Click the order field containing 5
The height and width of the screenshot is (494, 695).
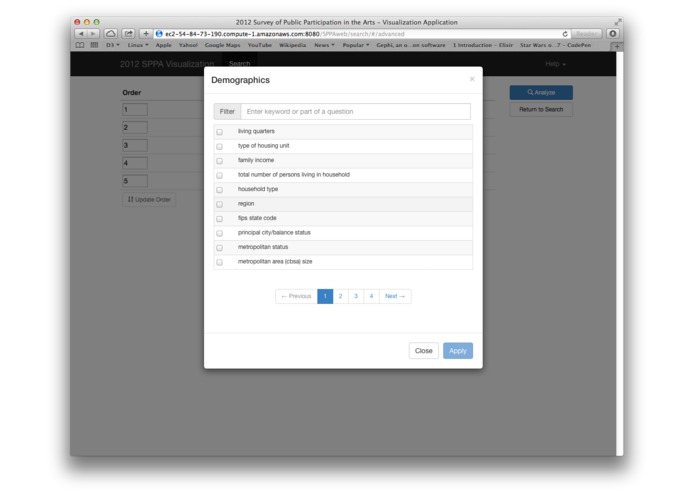click(x=135, y=181)
